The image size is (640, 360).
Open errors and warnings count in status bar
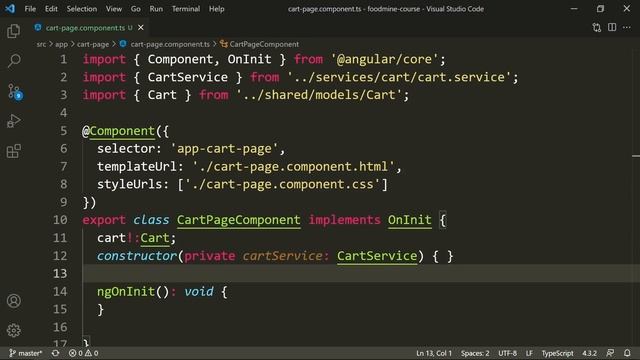click(83, 353)
